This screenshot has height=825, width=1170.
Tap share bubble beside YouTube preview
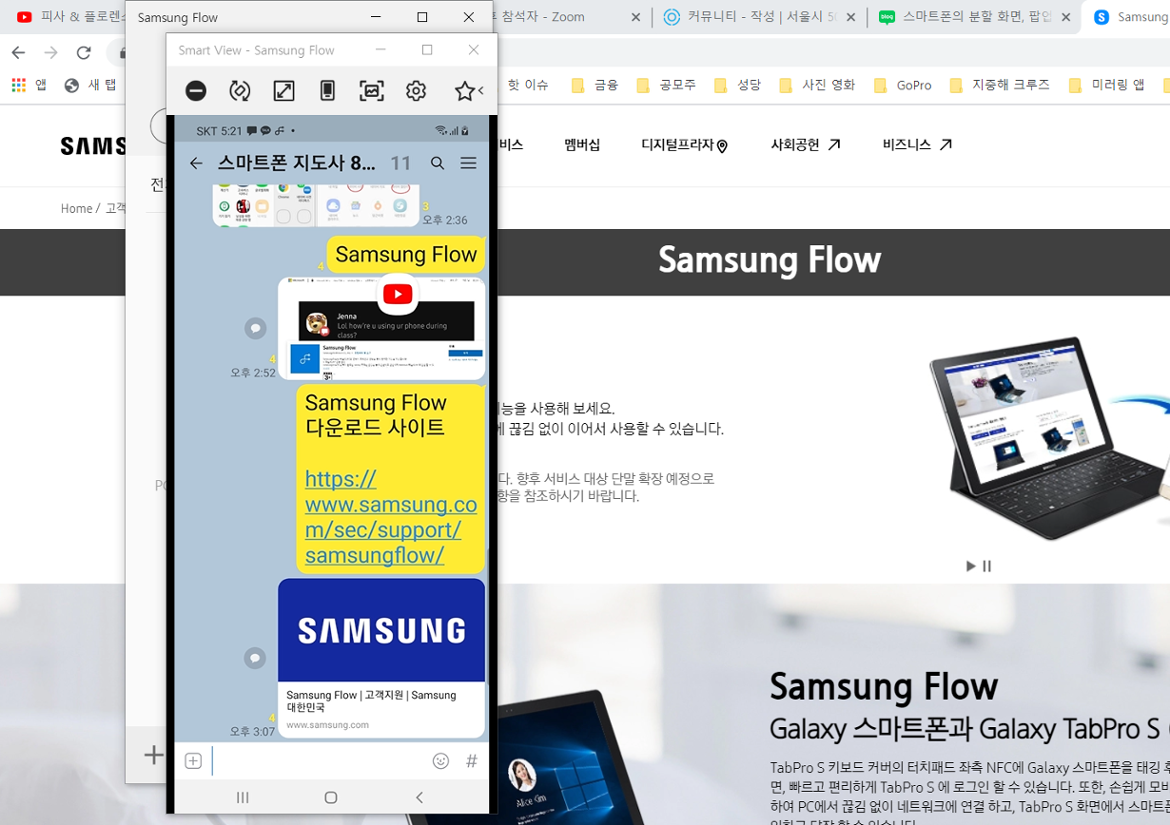pyautogui.click(x=255, y=327)
